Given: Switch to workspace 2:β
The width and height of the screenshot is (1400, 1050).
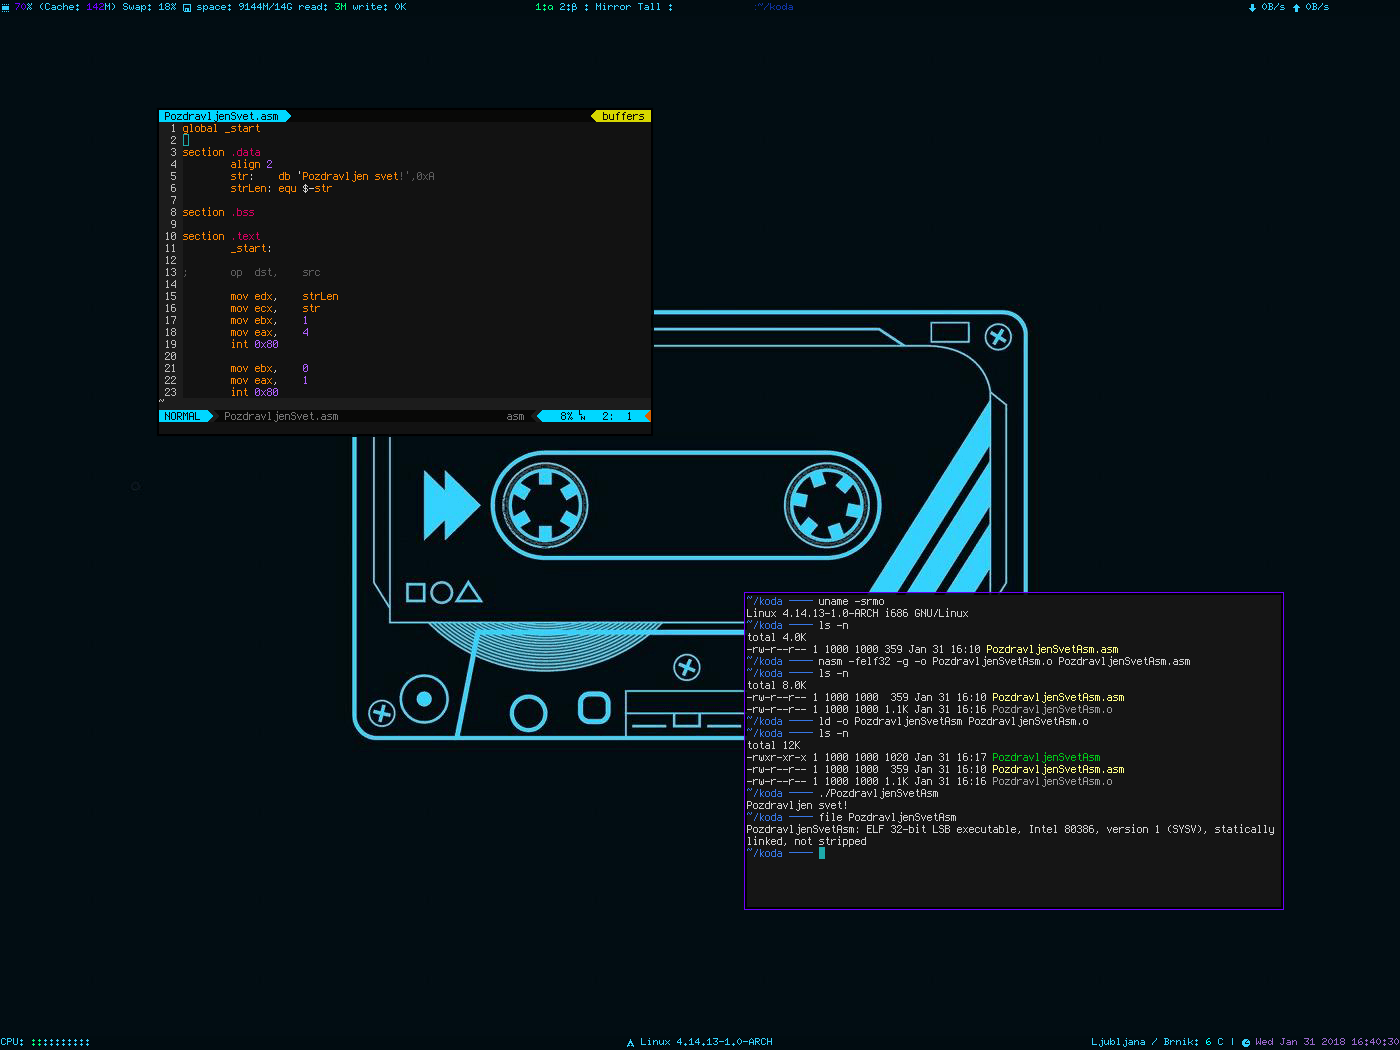Looking at the screenshot, I should point(568,7).
